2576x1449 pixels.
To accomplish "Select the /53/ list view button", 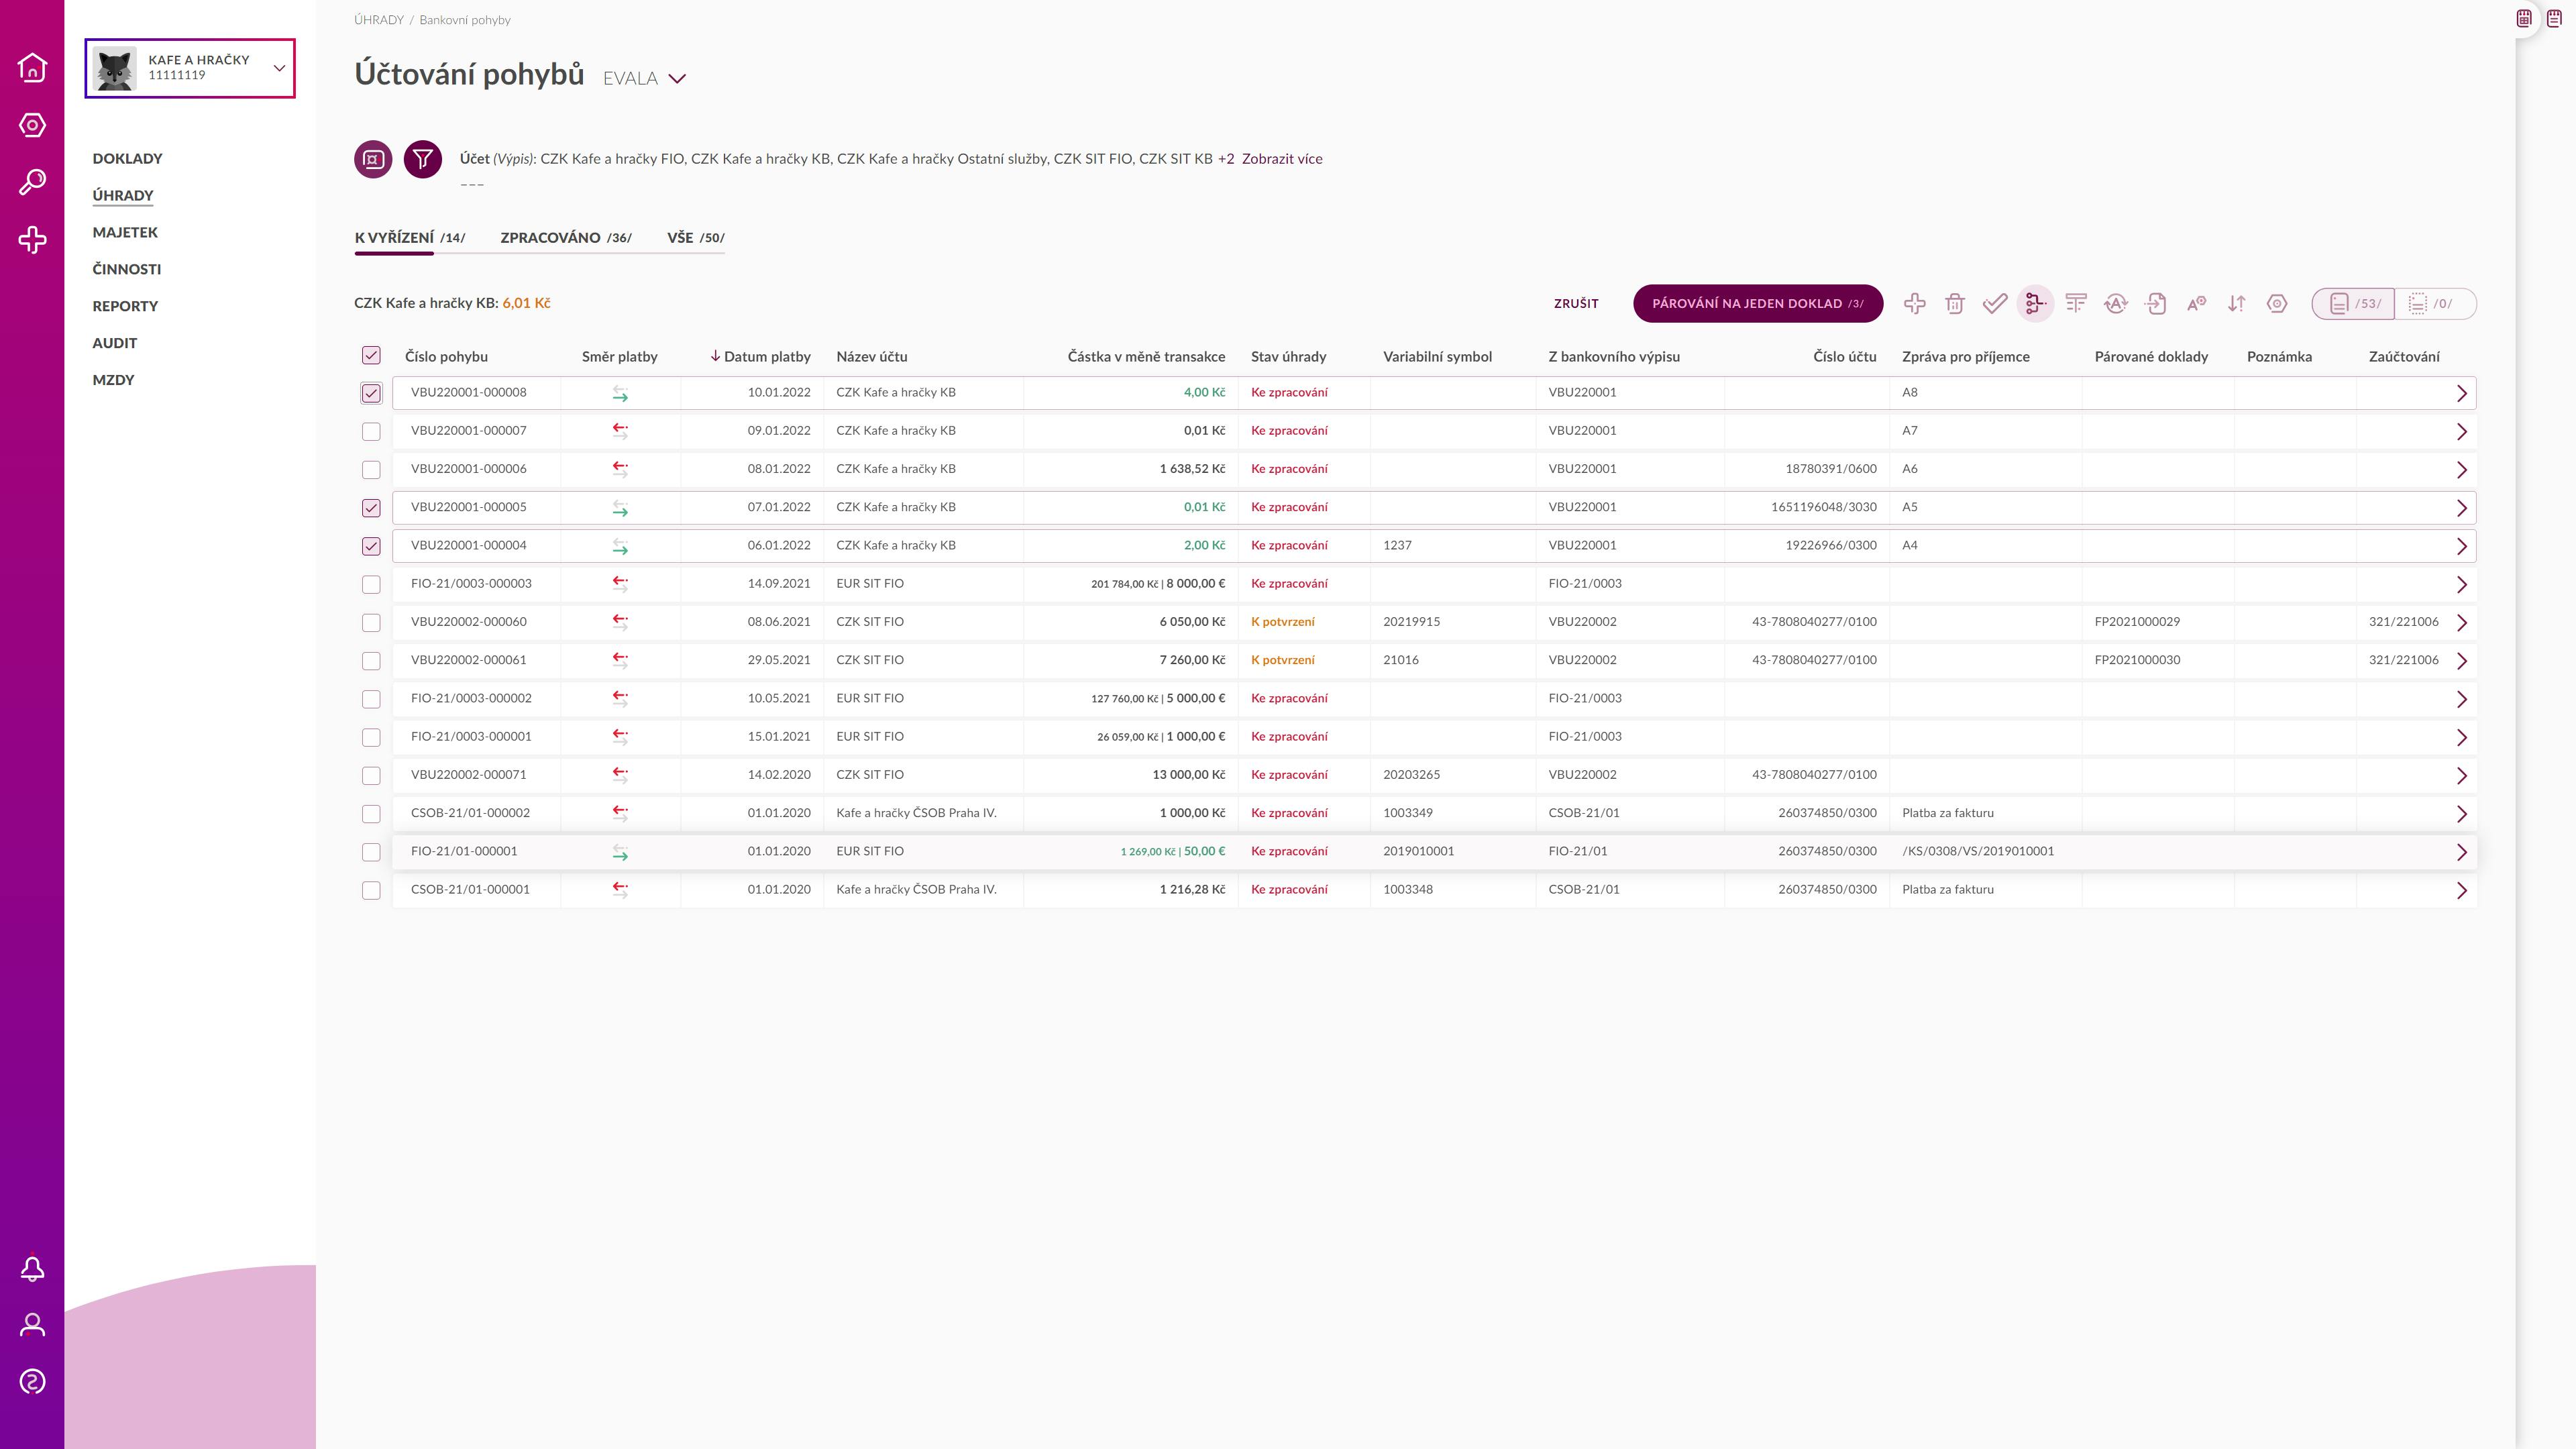I will tap(2353, 303).
